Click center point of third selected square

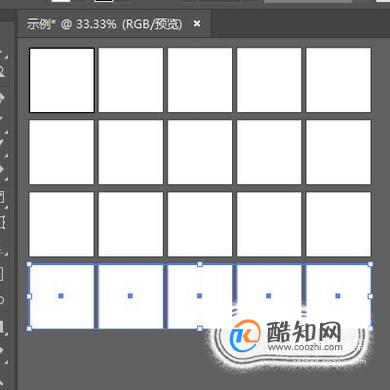point(199,296)
